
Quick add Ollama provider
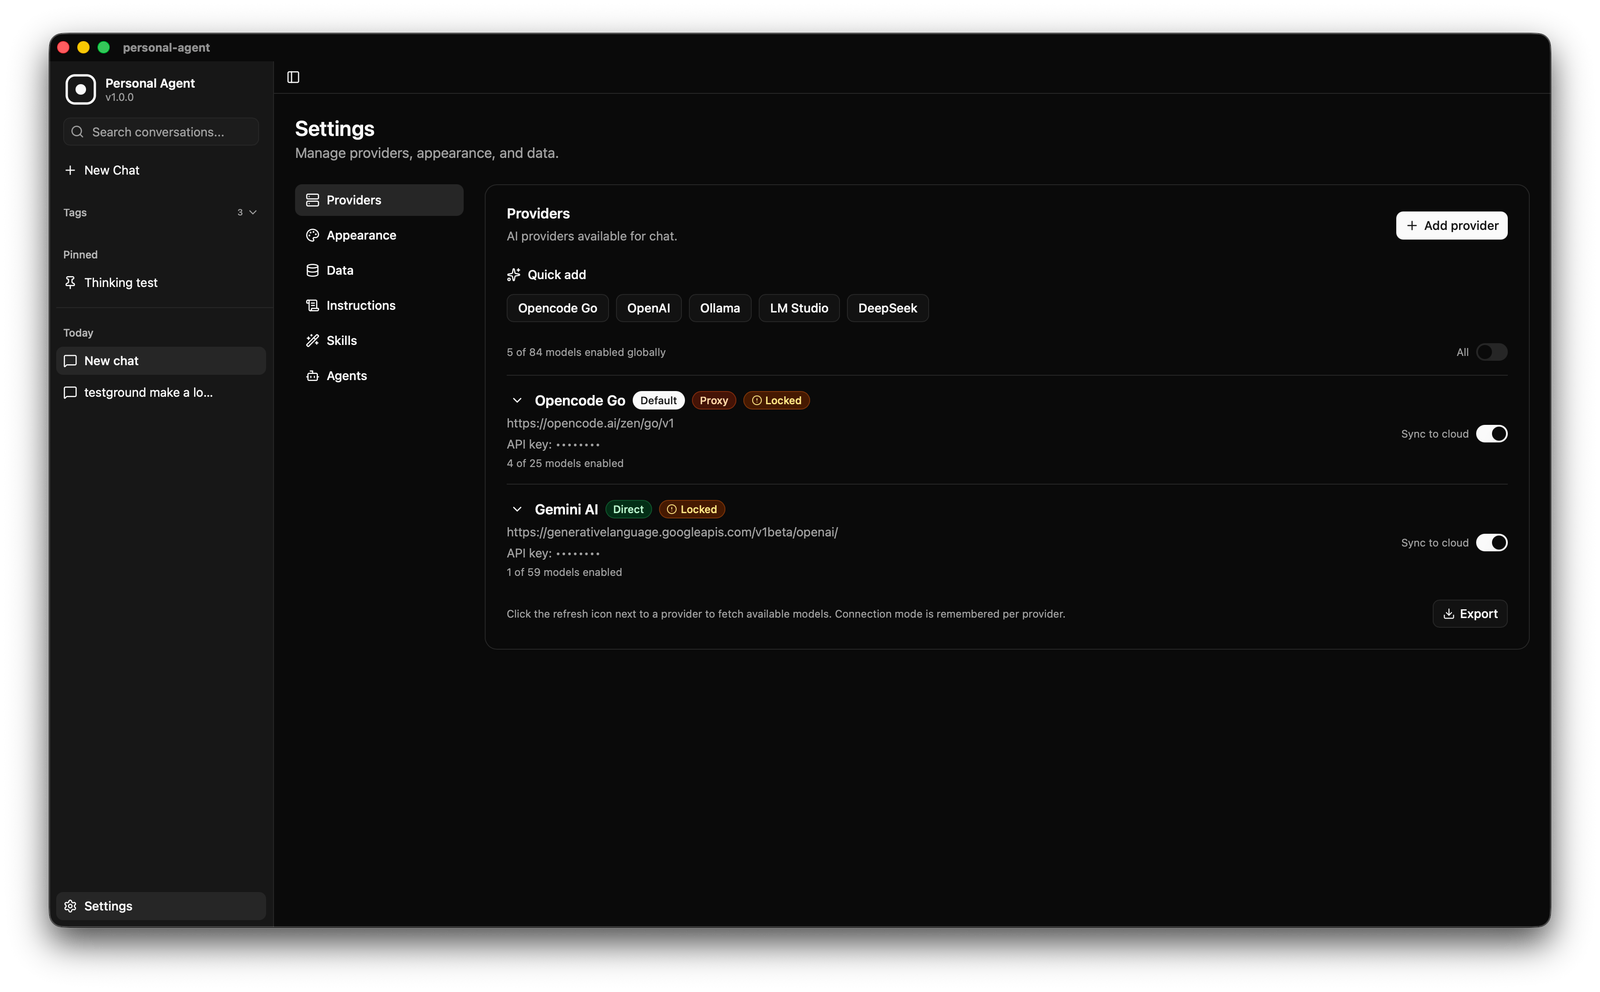coord(720,308)
